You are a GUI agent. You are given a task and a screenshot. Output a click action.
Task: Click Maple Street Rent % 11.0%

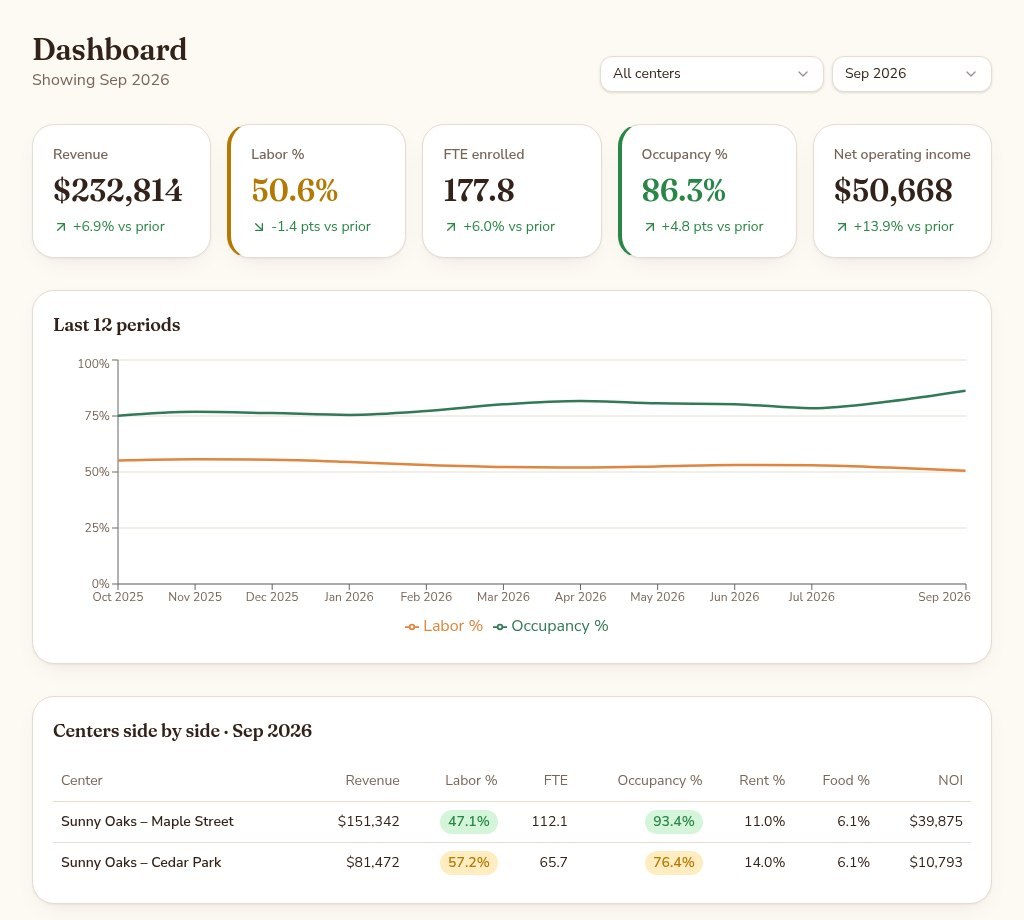coord(764,821)
